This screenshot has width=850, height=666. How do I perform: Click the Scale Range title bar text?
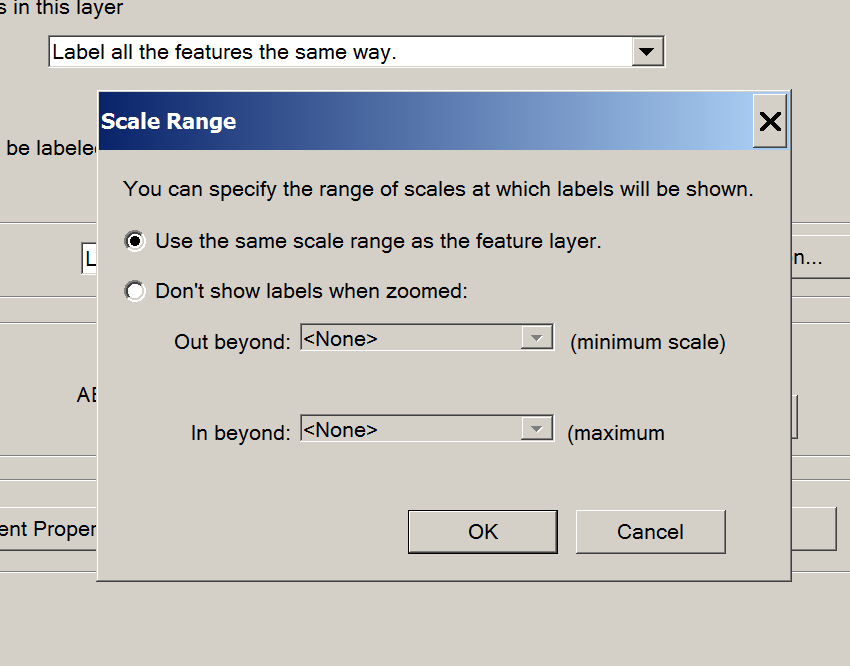coord(169,121)
